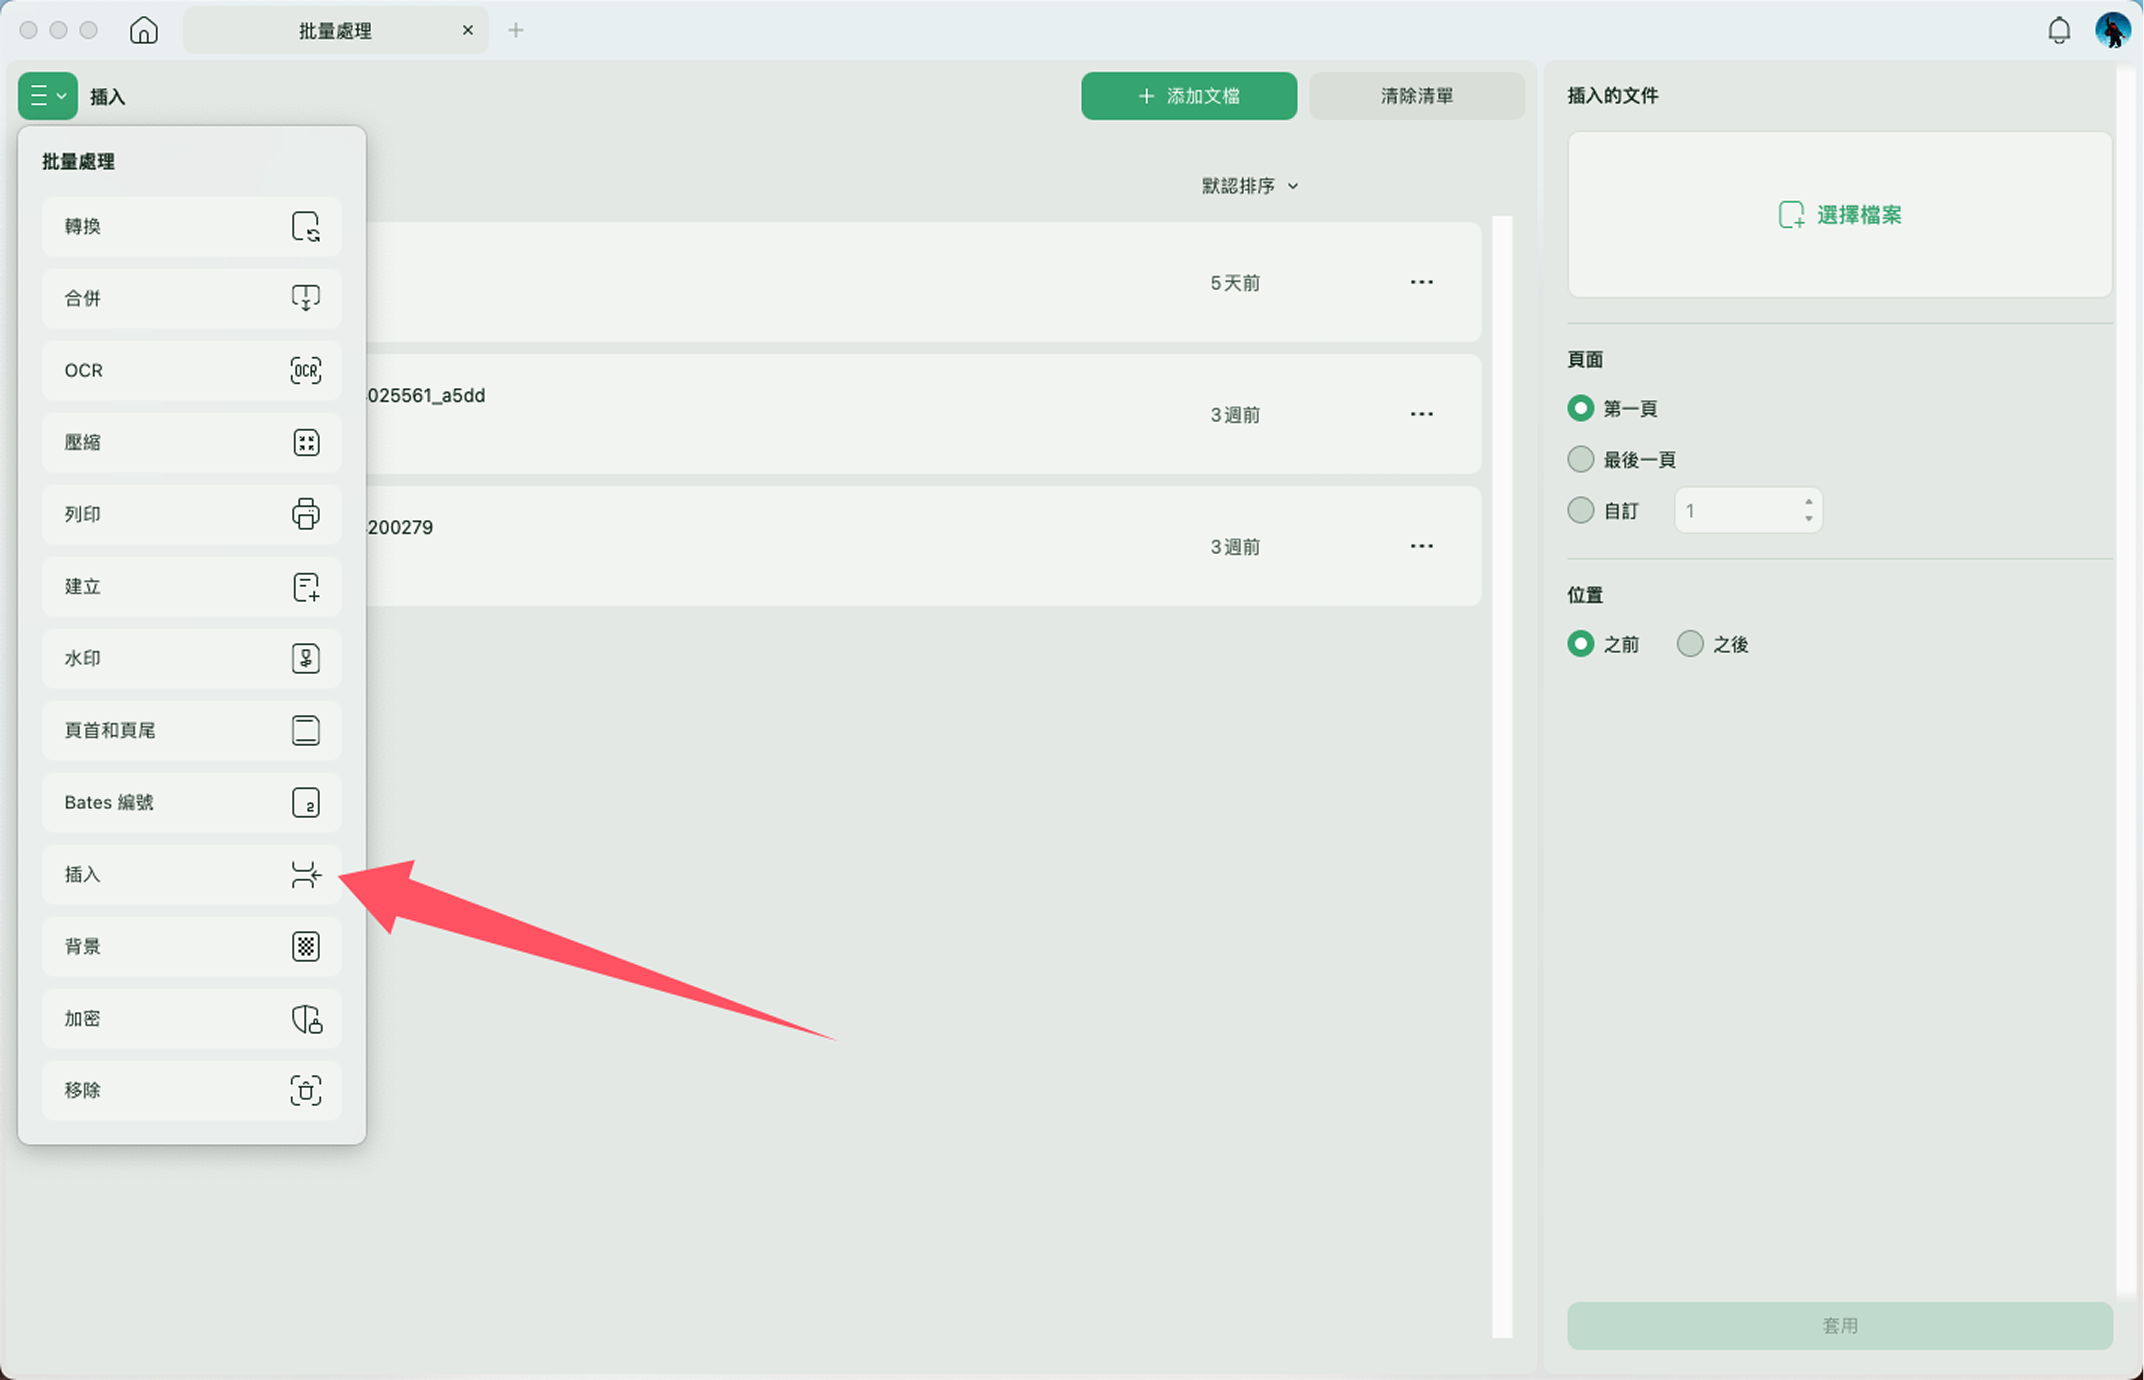This screenshot has width=2144, height=1380.
Task: Click the 列印 printer icon
Action: (x=306, y=514)
